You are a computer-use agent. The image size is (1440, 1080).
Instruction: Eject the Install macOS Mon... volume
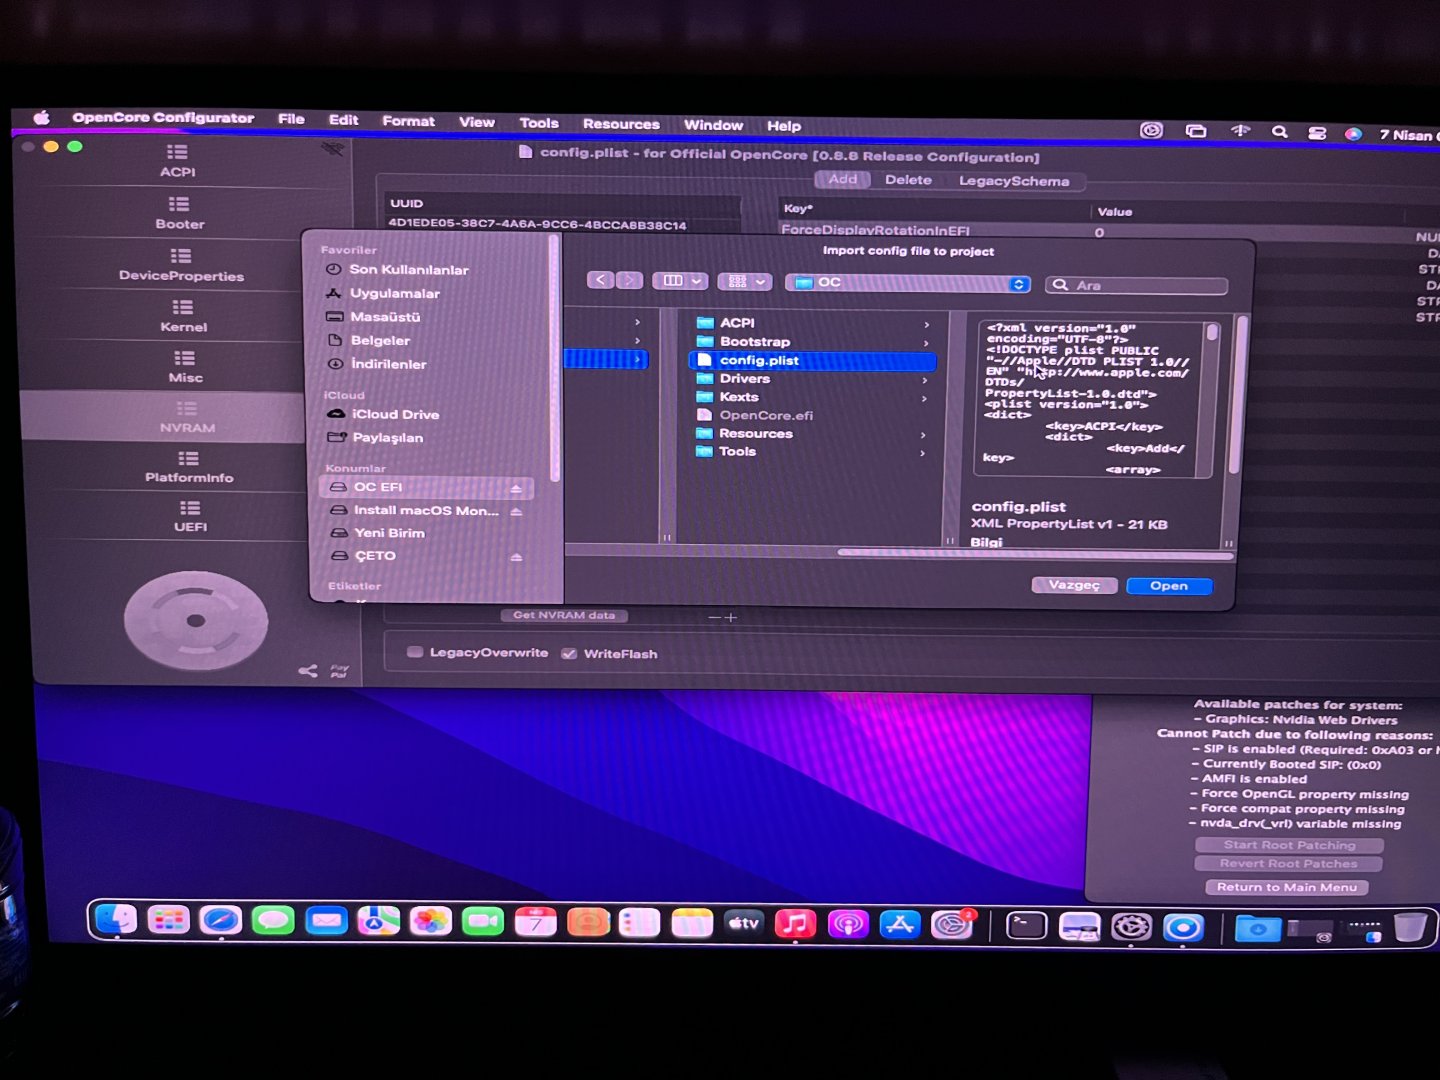click(x=516, y=511)
